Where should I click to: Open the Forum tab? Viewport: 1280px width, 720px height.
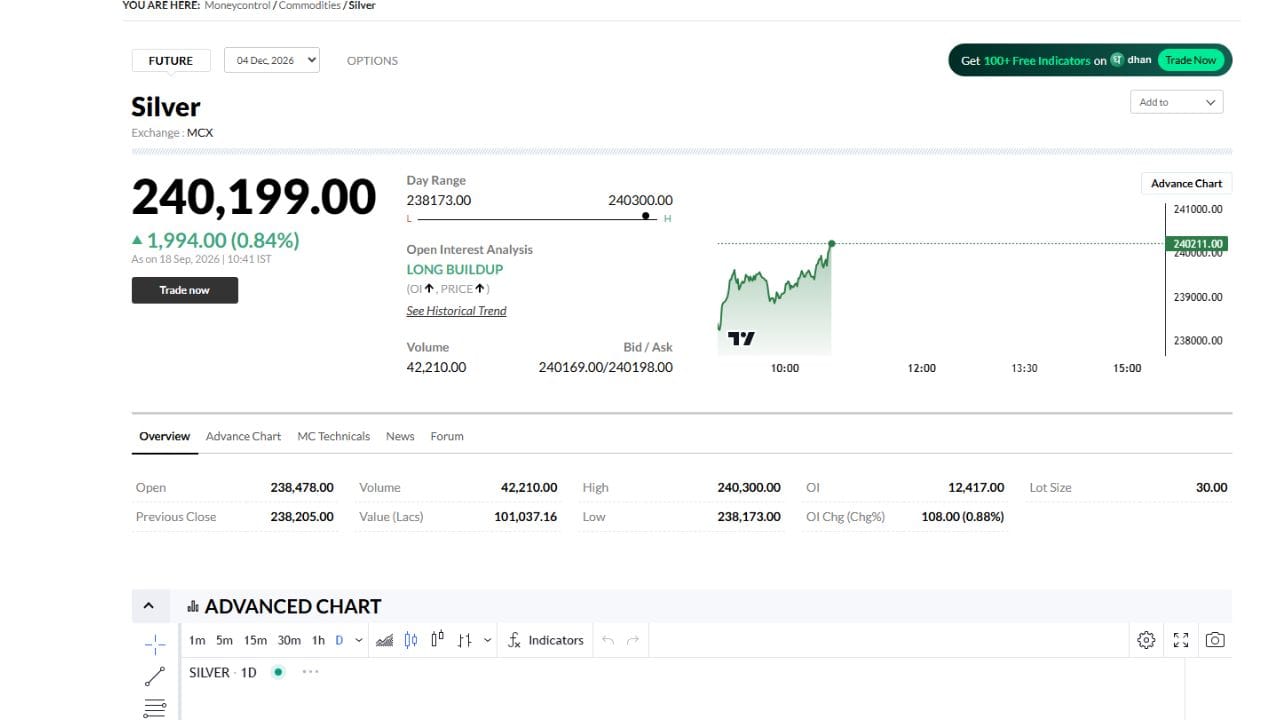pos(447,436)
